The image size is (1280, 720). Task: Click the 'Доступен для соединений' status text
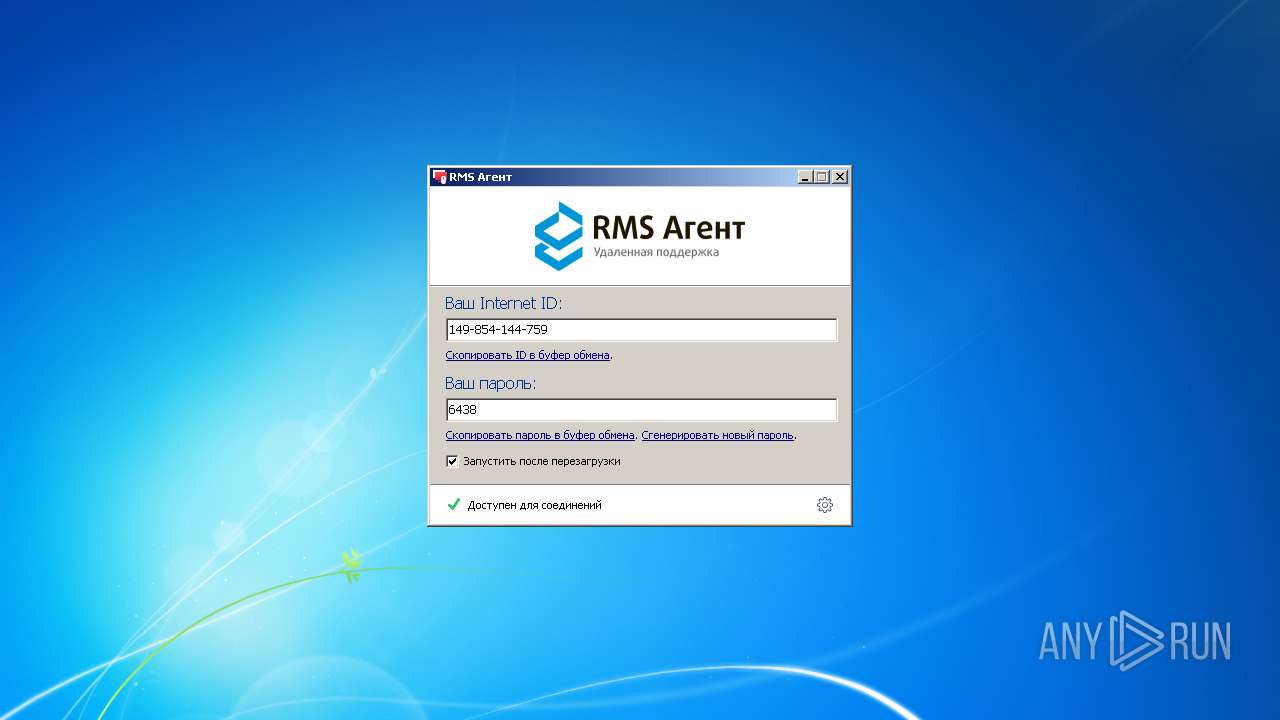535,506
